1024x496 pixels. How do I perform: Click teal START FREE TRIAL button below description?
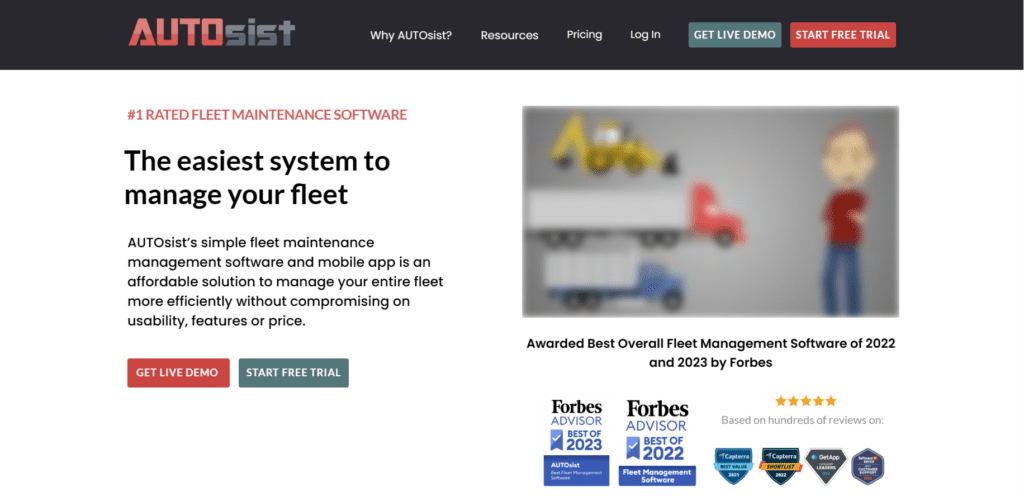click(x=293, y=373)
